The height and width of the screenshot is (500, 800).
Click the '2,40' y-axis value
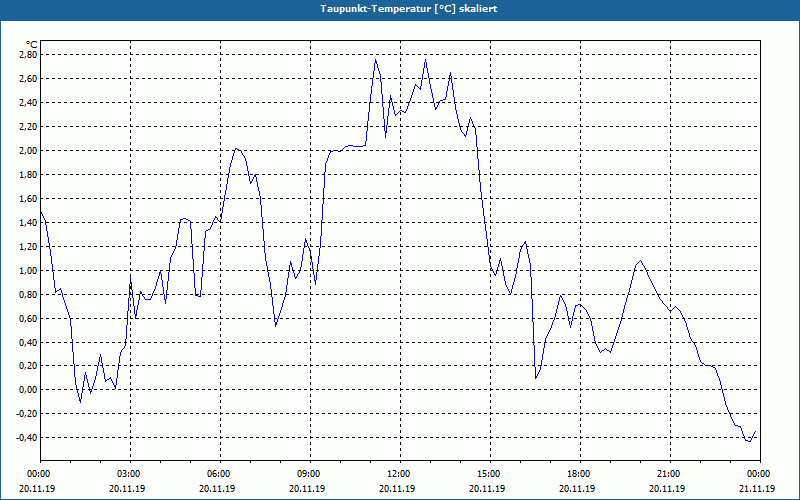pos(28,103)
